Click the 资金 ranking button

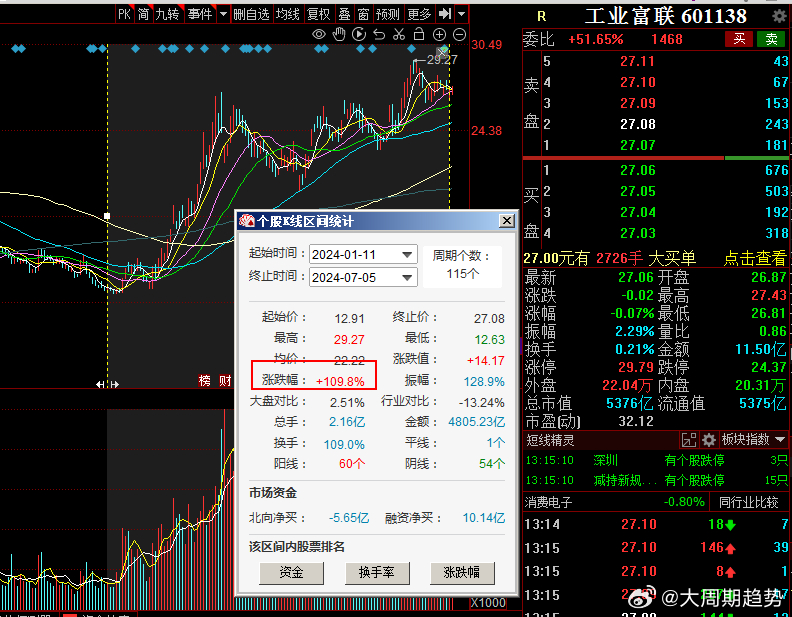291,573
